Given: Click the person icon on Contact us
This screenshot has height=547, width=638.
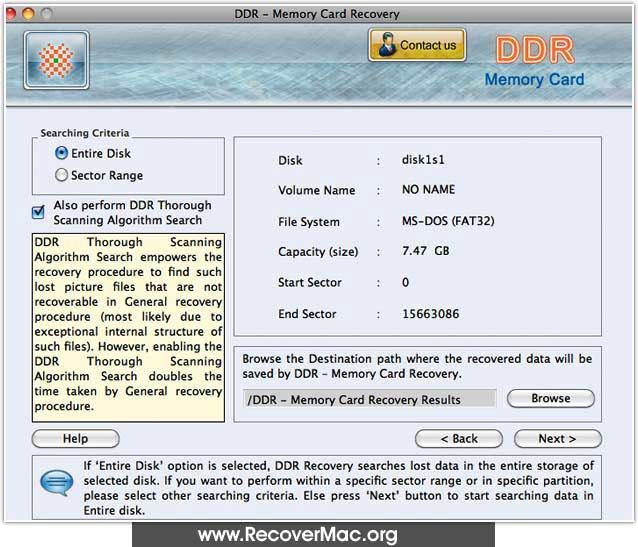Looking at the screenshot, I should pos(385,45).
